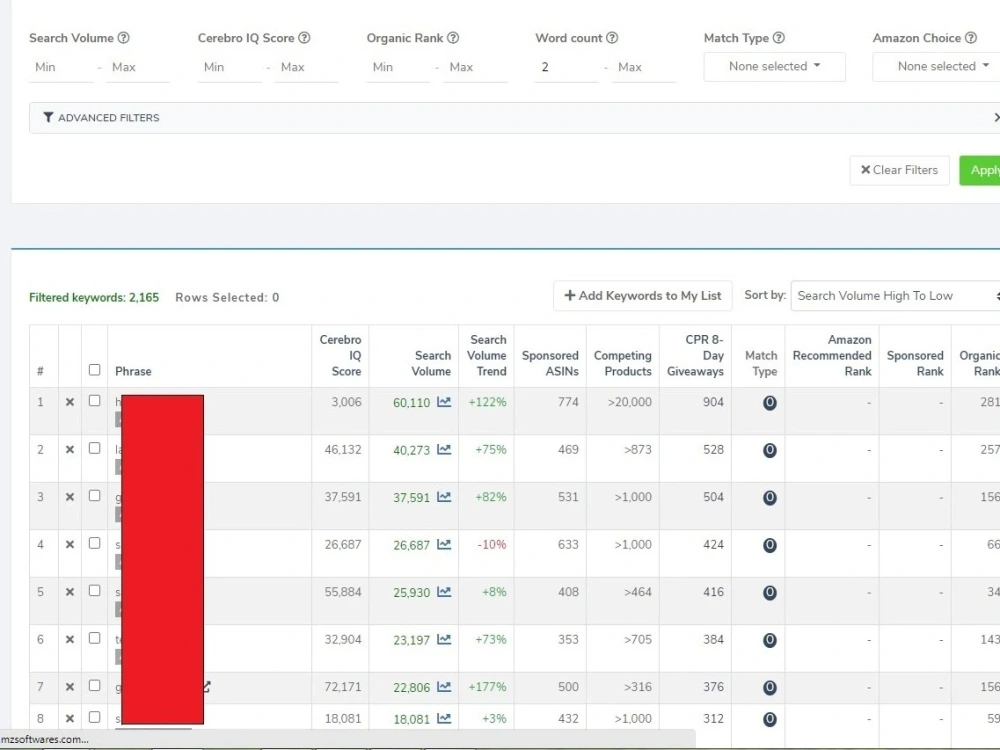Remove row 8 with X icon
1000x750 pixels.
70,718
